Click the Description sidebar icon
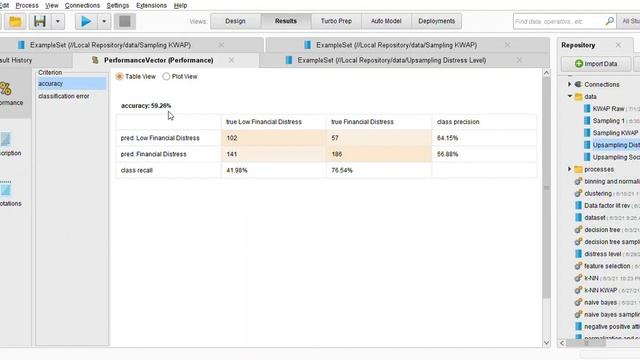This screenshot has height=360, width=640. pos(5,140)
